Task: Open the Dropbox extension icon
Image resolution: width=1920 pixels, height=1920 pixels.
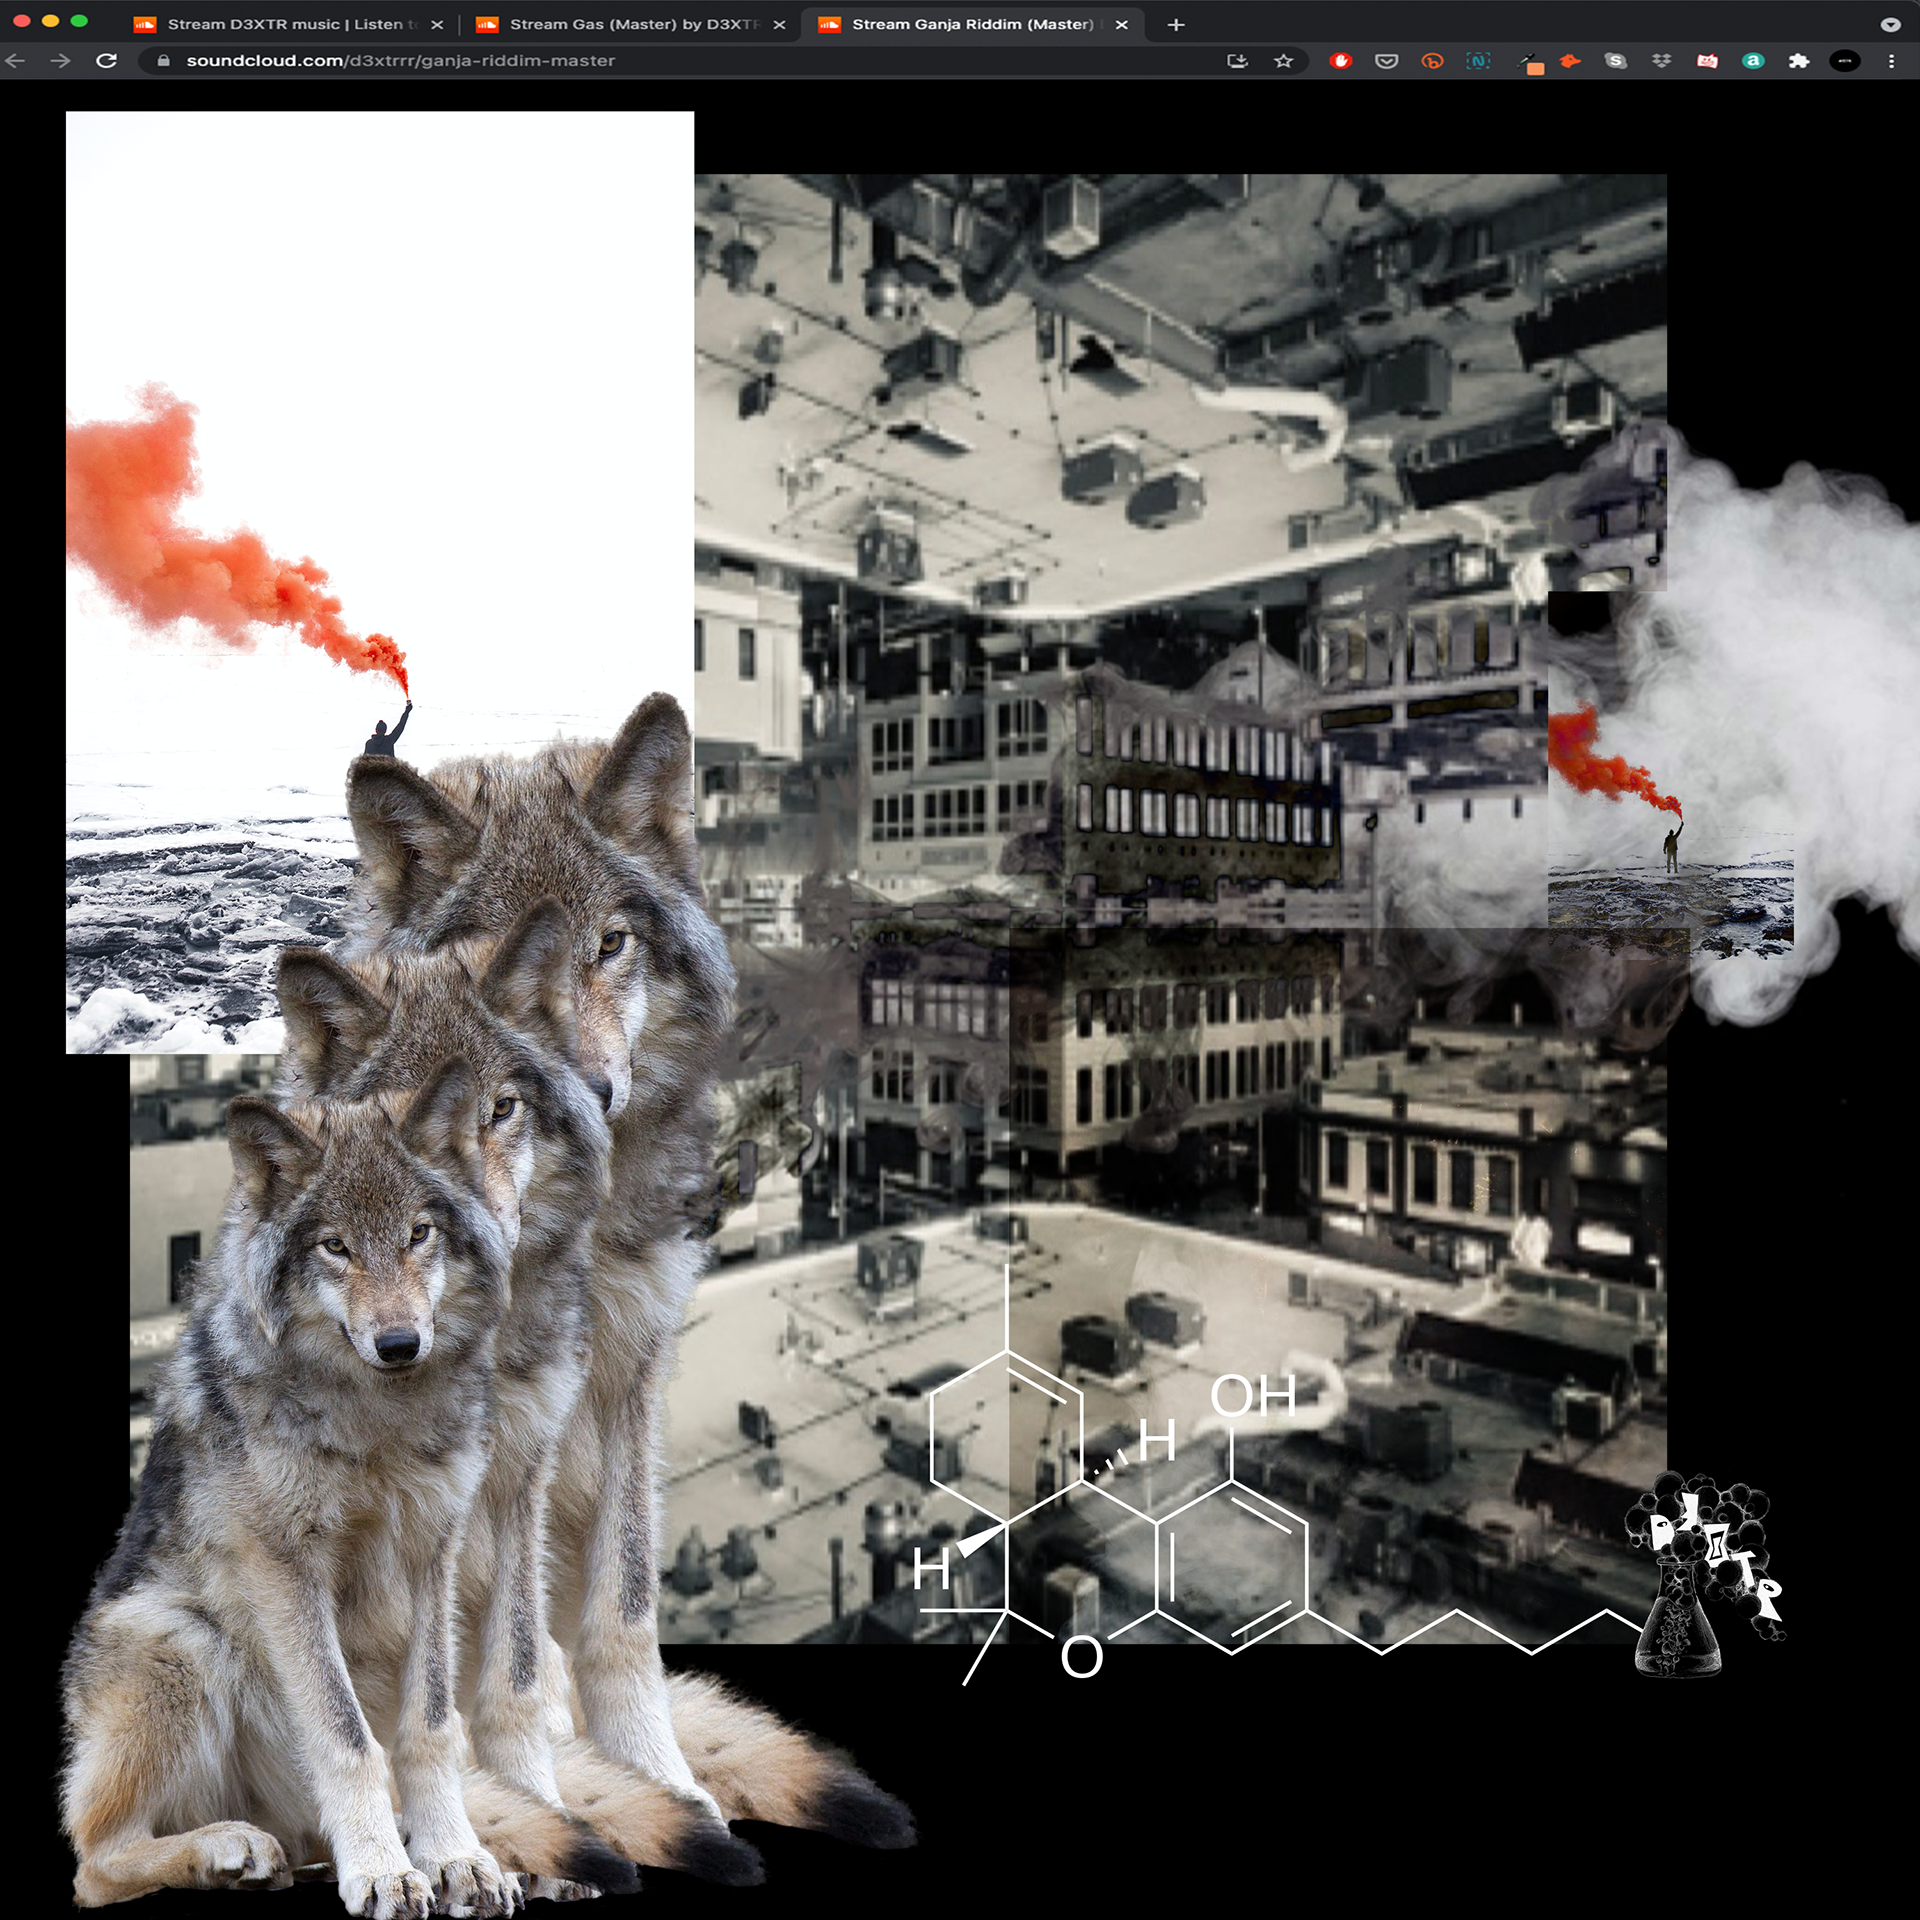Action: (x=1661, y=61)
